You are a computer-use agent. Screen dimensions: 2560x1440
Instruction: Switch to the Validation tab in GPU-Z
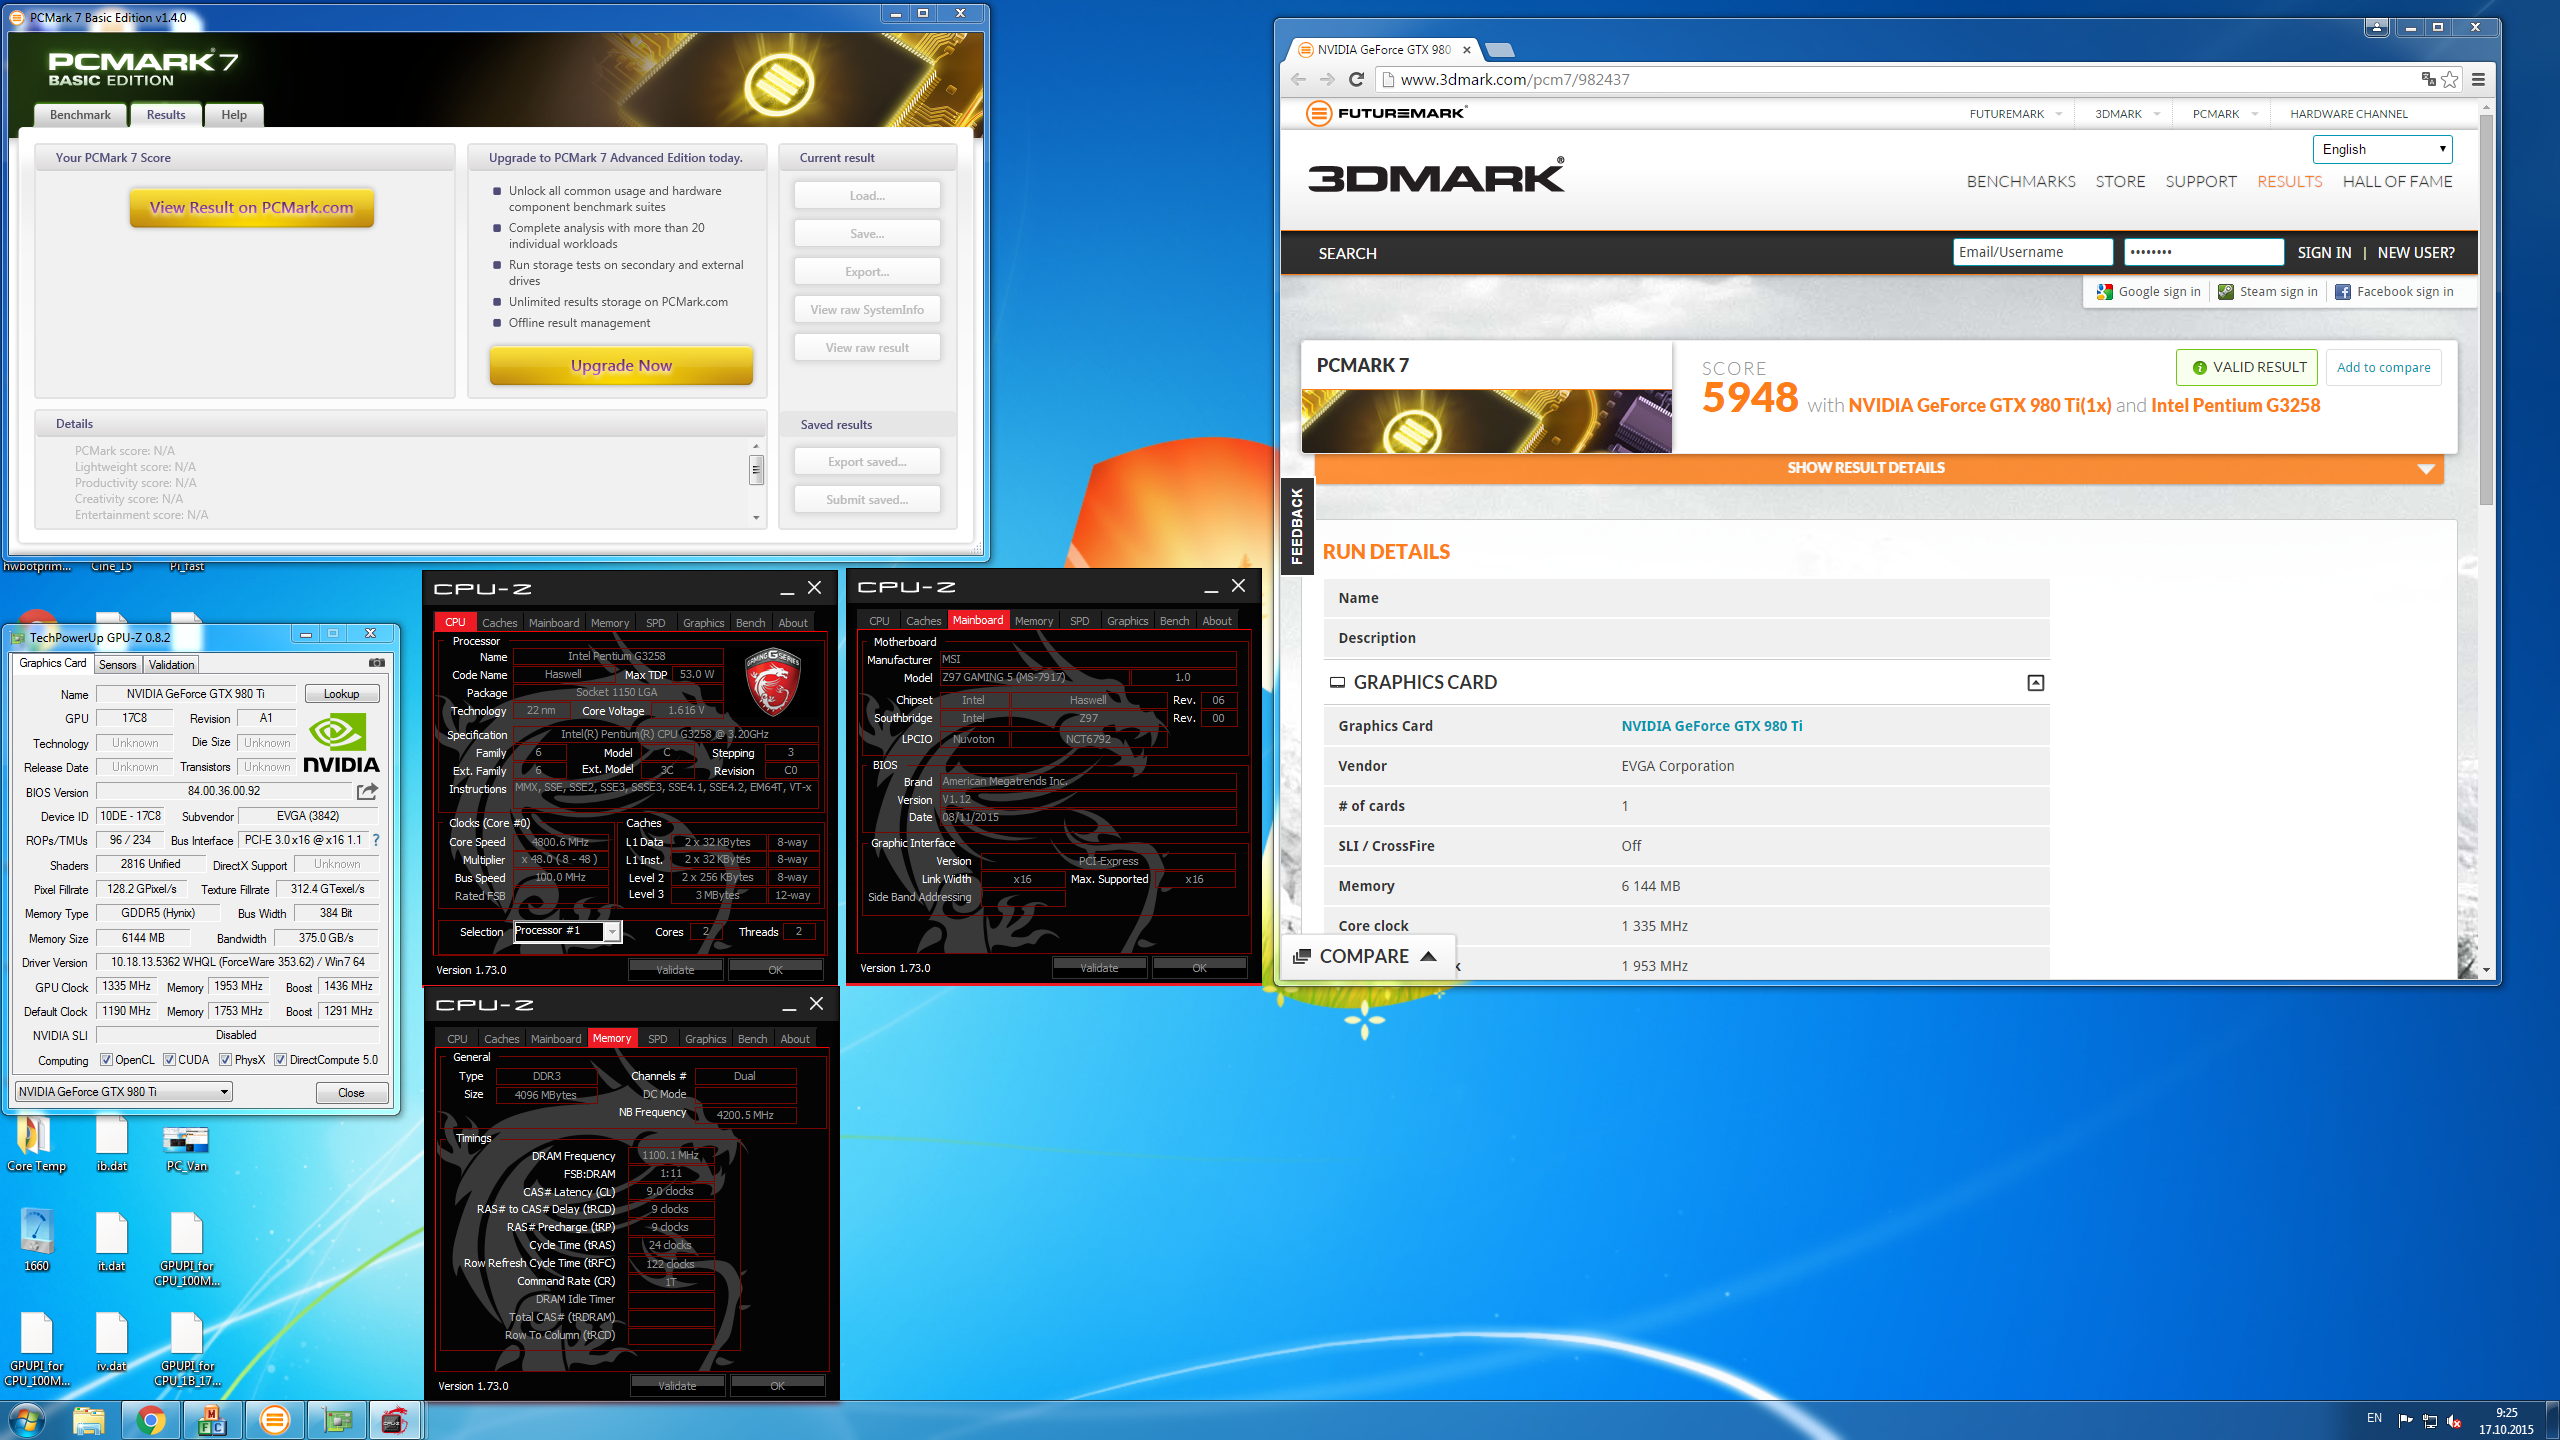pyautogui.click(x=172, y=665)
